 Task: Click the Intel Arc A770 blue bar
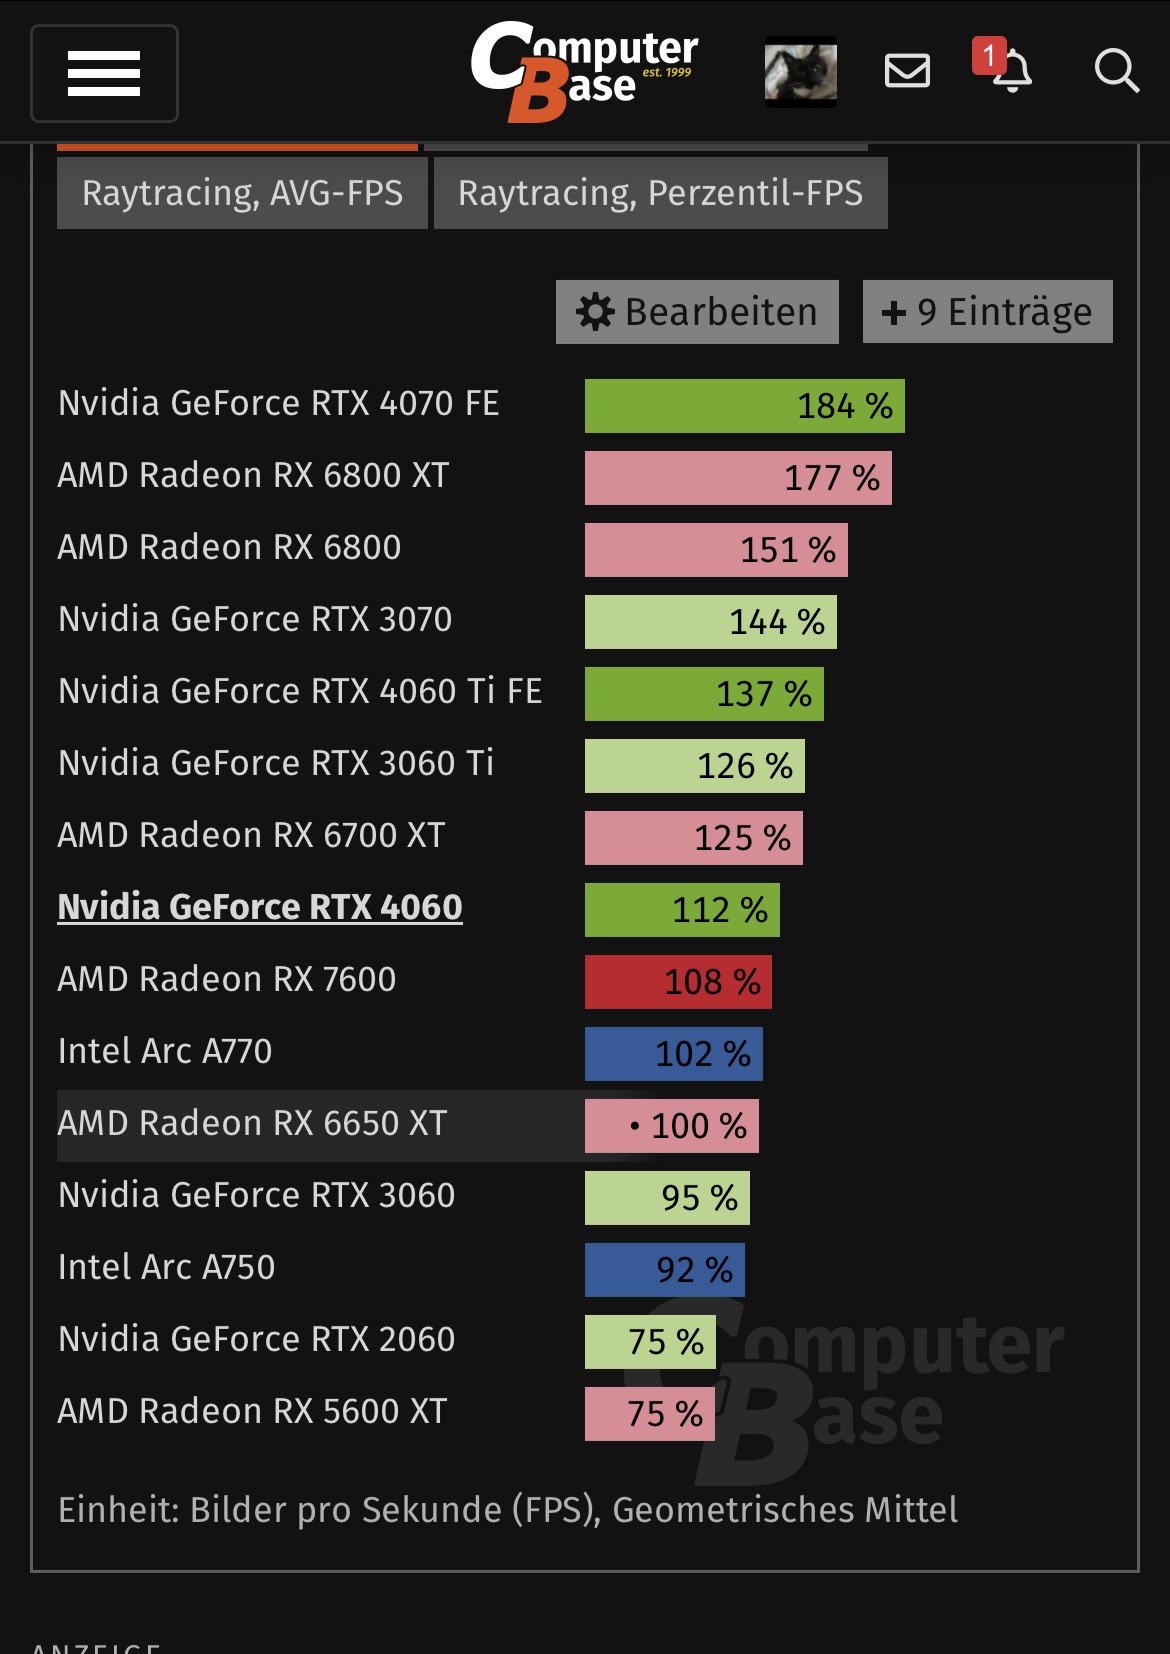coord(674,1054)
